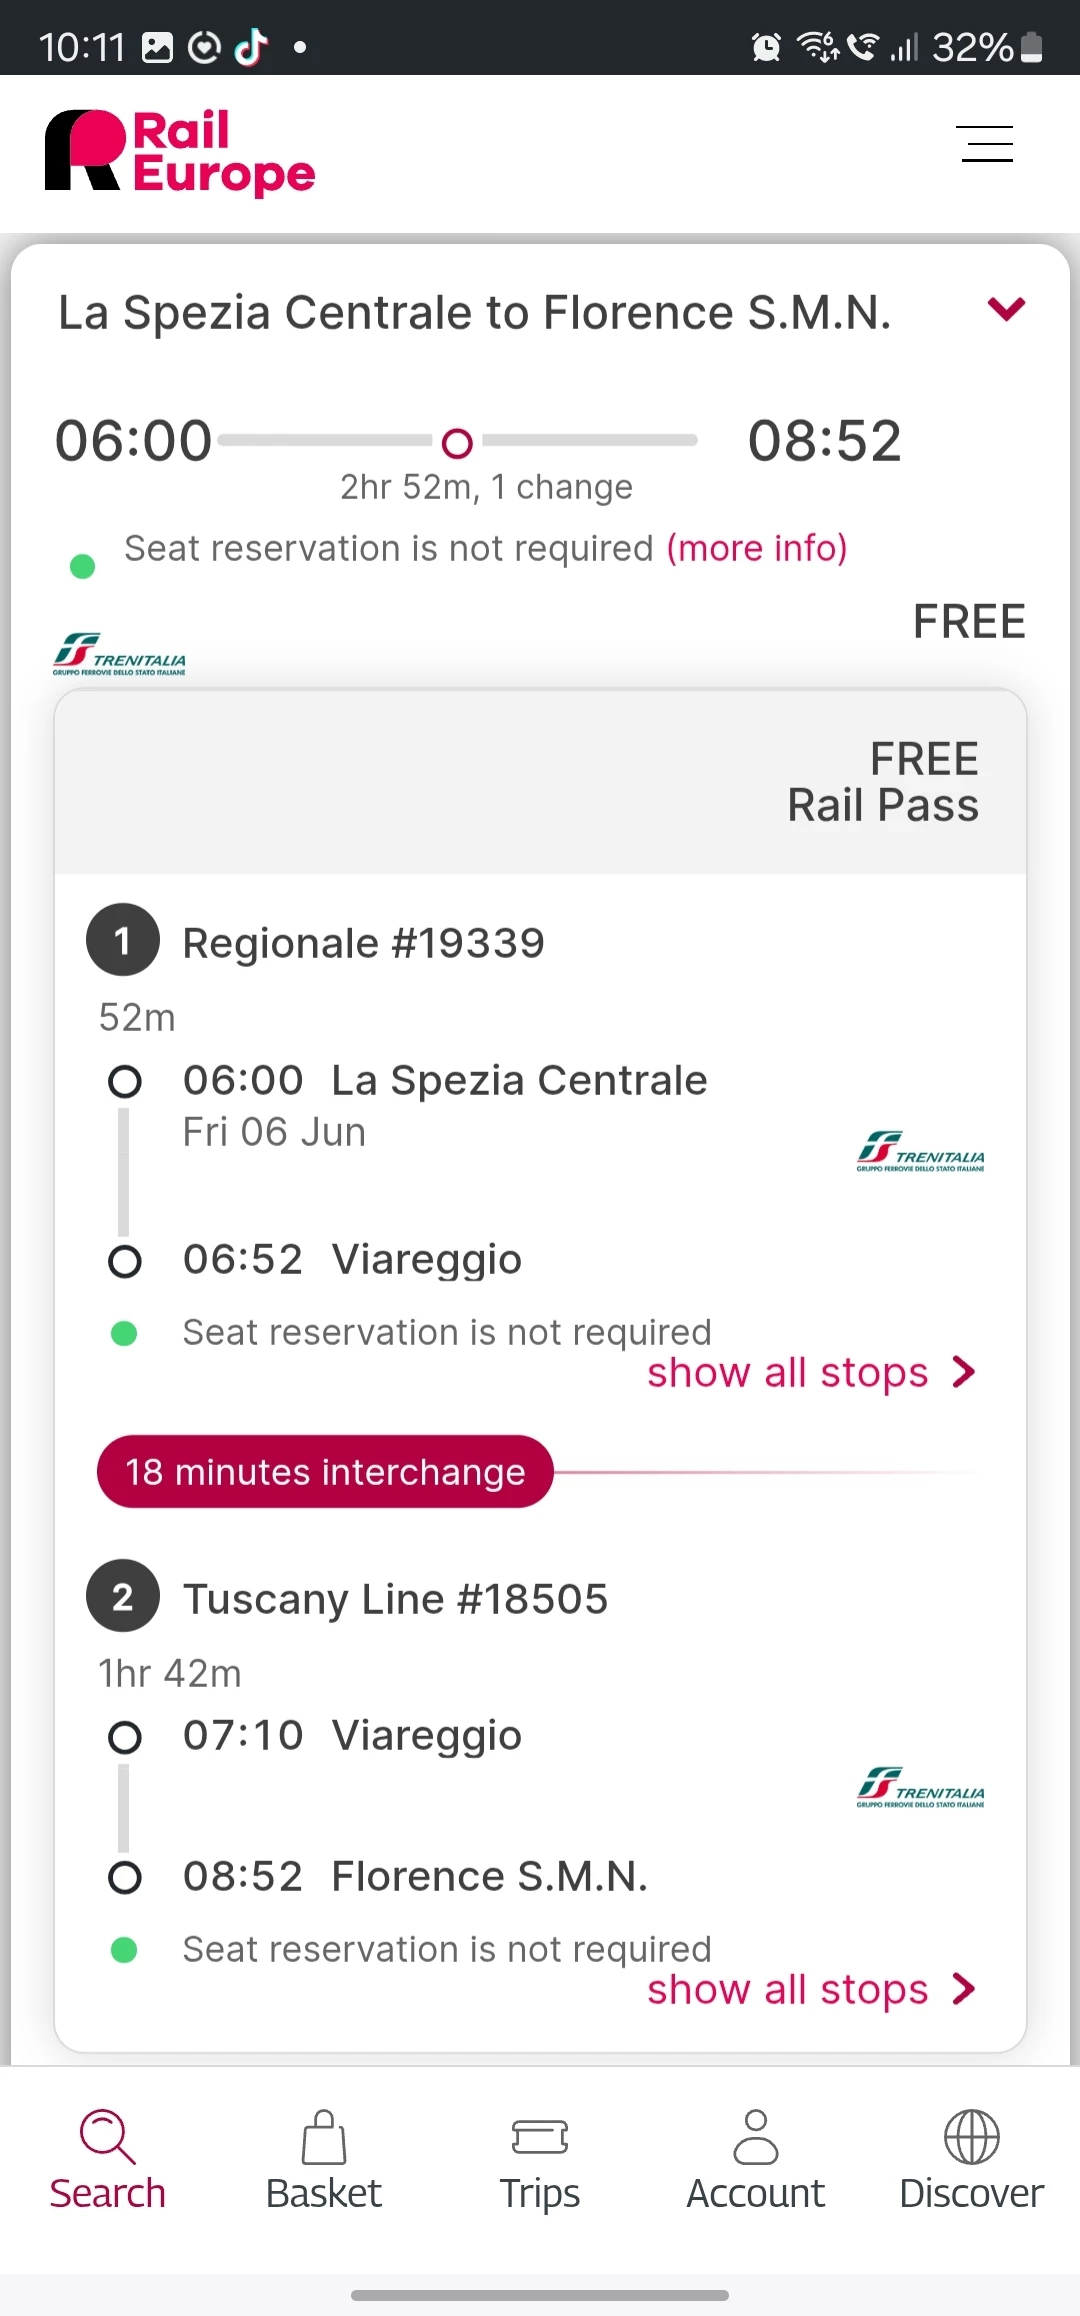Tap the TikTok notification icon
The image size is (1080, 2316).
pos(251,46)
